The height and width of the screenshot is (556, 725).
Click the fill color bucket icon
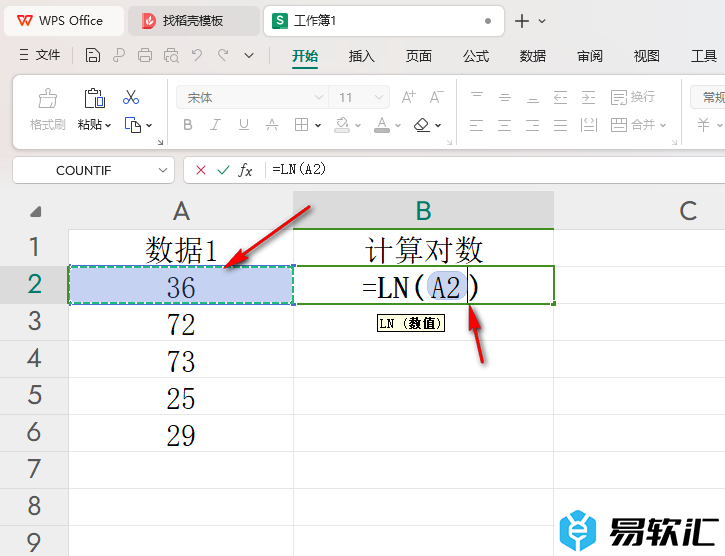[x=342, y=125]
